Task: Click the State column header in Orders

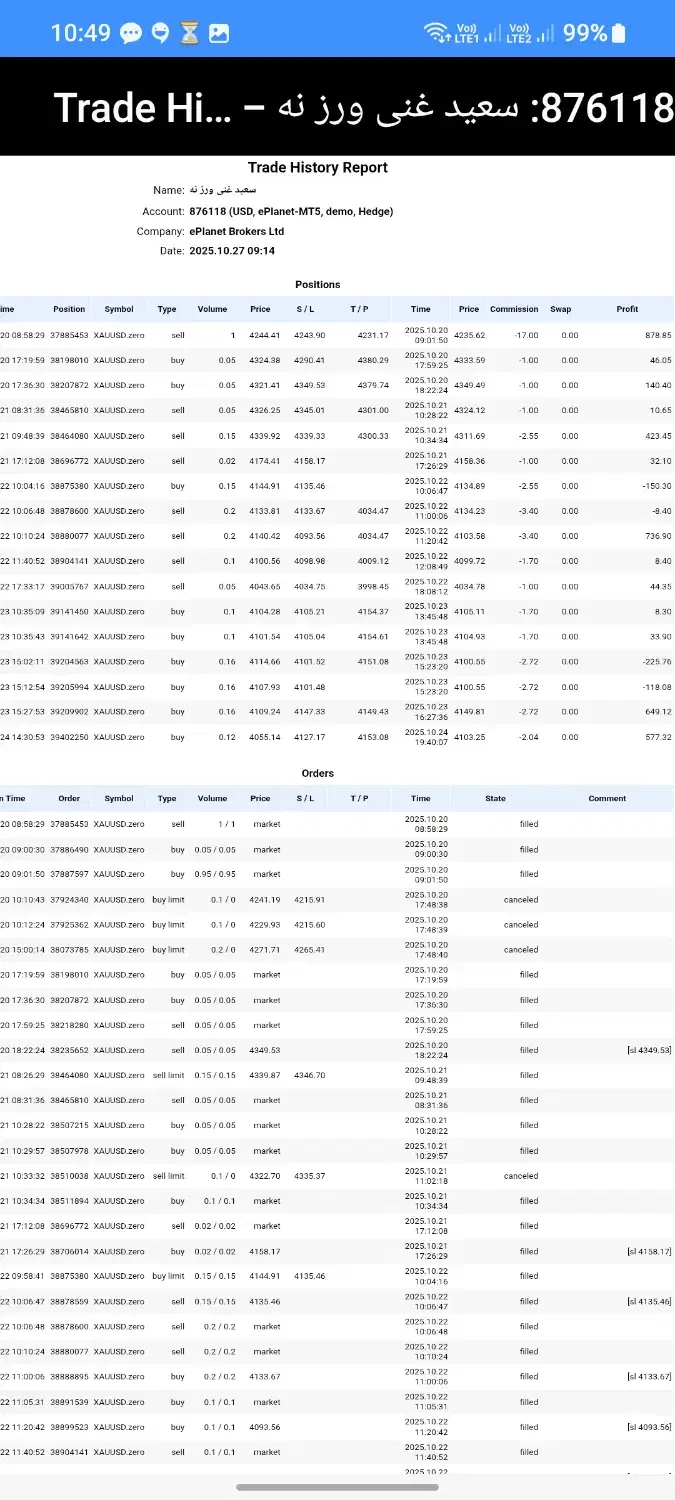Action: coord(495,798)
